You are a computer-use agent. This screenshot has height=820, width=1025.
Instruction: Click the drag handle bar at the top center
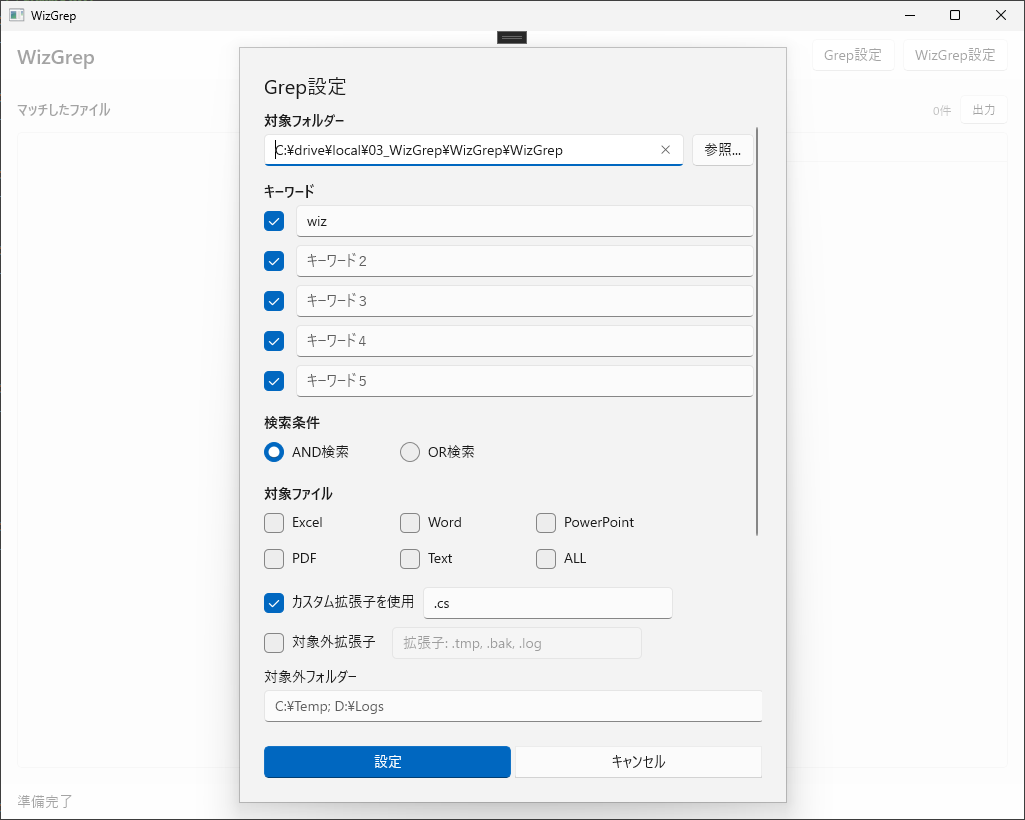click(x=512, y=38)
